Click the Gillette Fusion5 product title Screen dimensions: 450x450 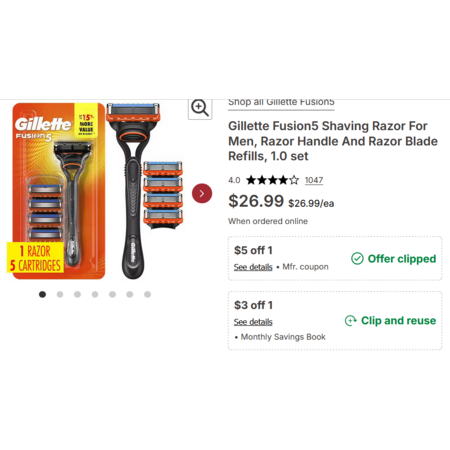click(x=333, y=141)
